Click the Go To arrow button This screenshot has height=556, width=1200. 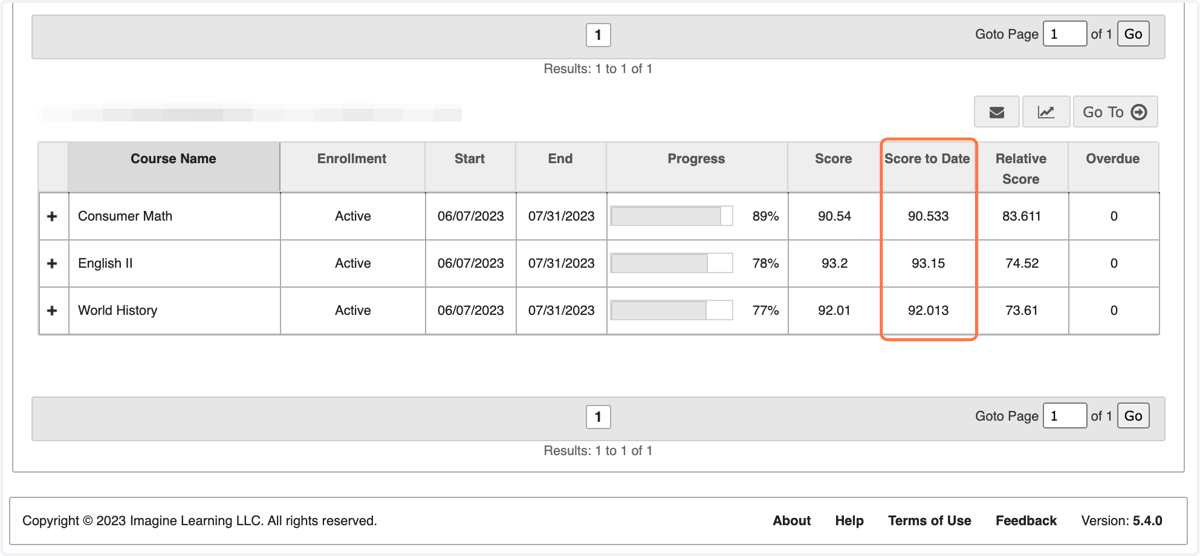pos(1115,112)
